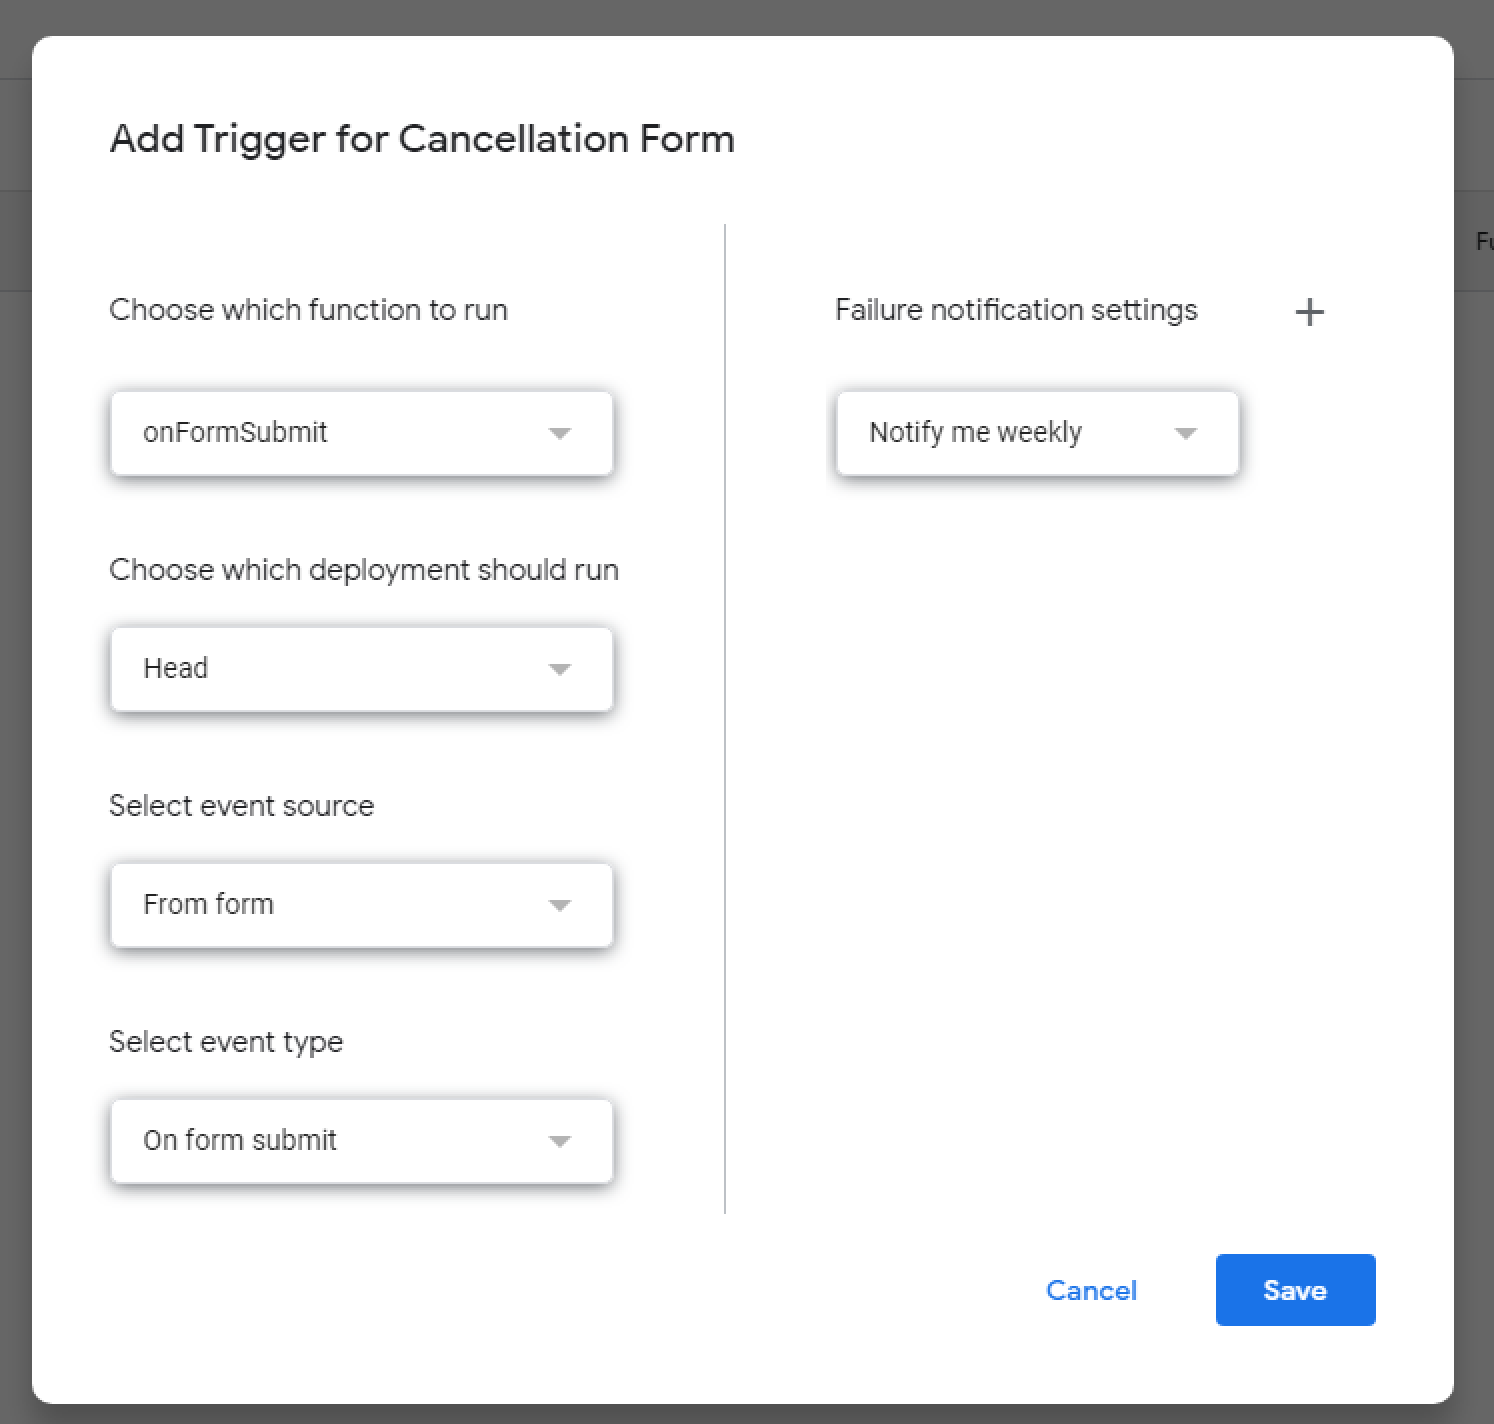Add another failure notification with plus icon
Screen dimensions: 1494x1424
coord(1309,312)
